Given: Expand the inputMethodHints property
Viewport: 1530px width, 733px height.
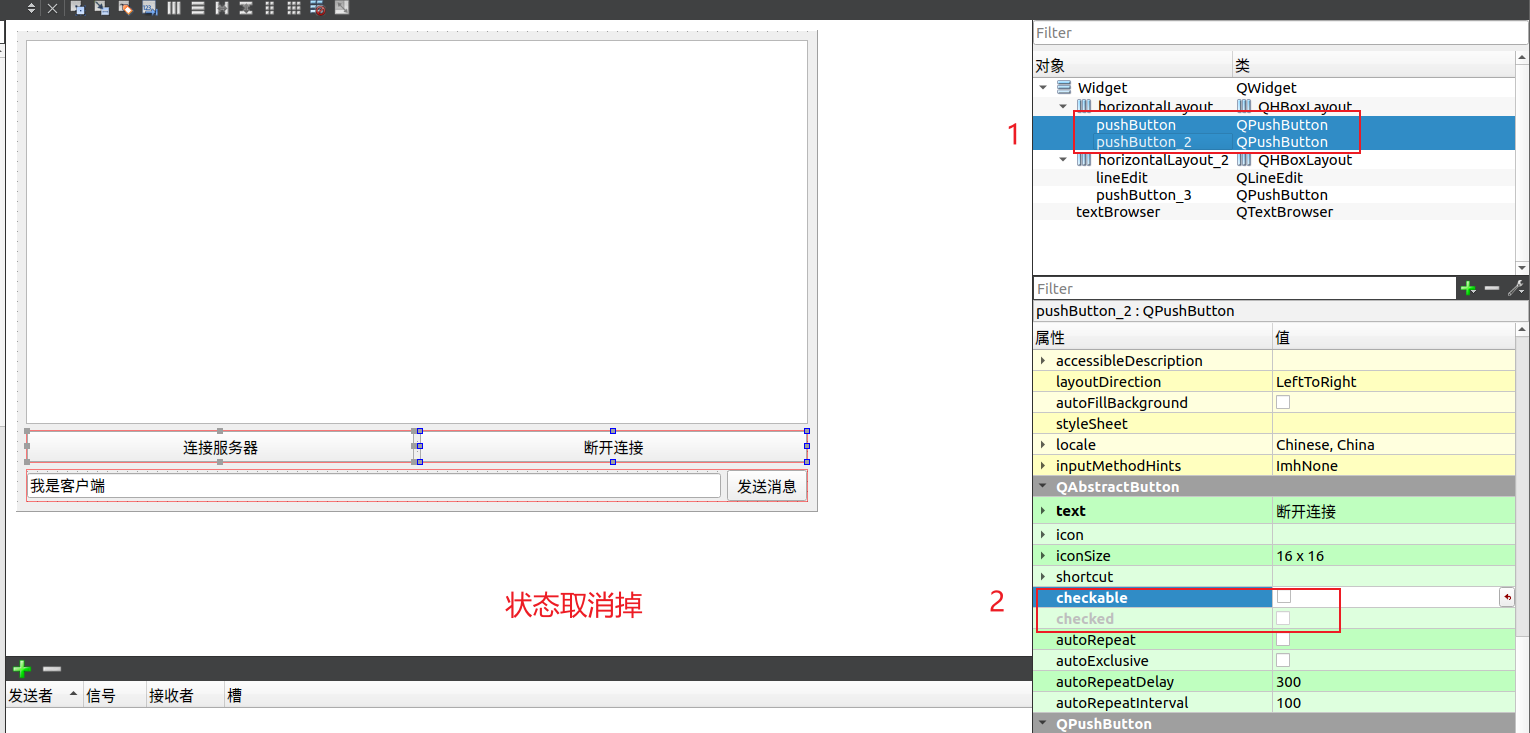Looking at the screenshot, I should [1043, 466].
